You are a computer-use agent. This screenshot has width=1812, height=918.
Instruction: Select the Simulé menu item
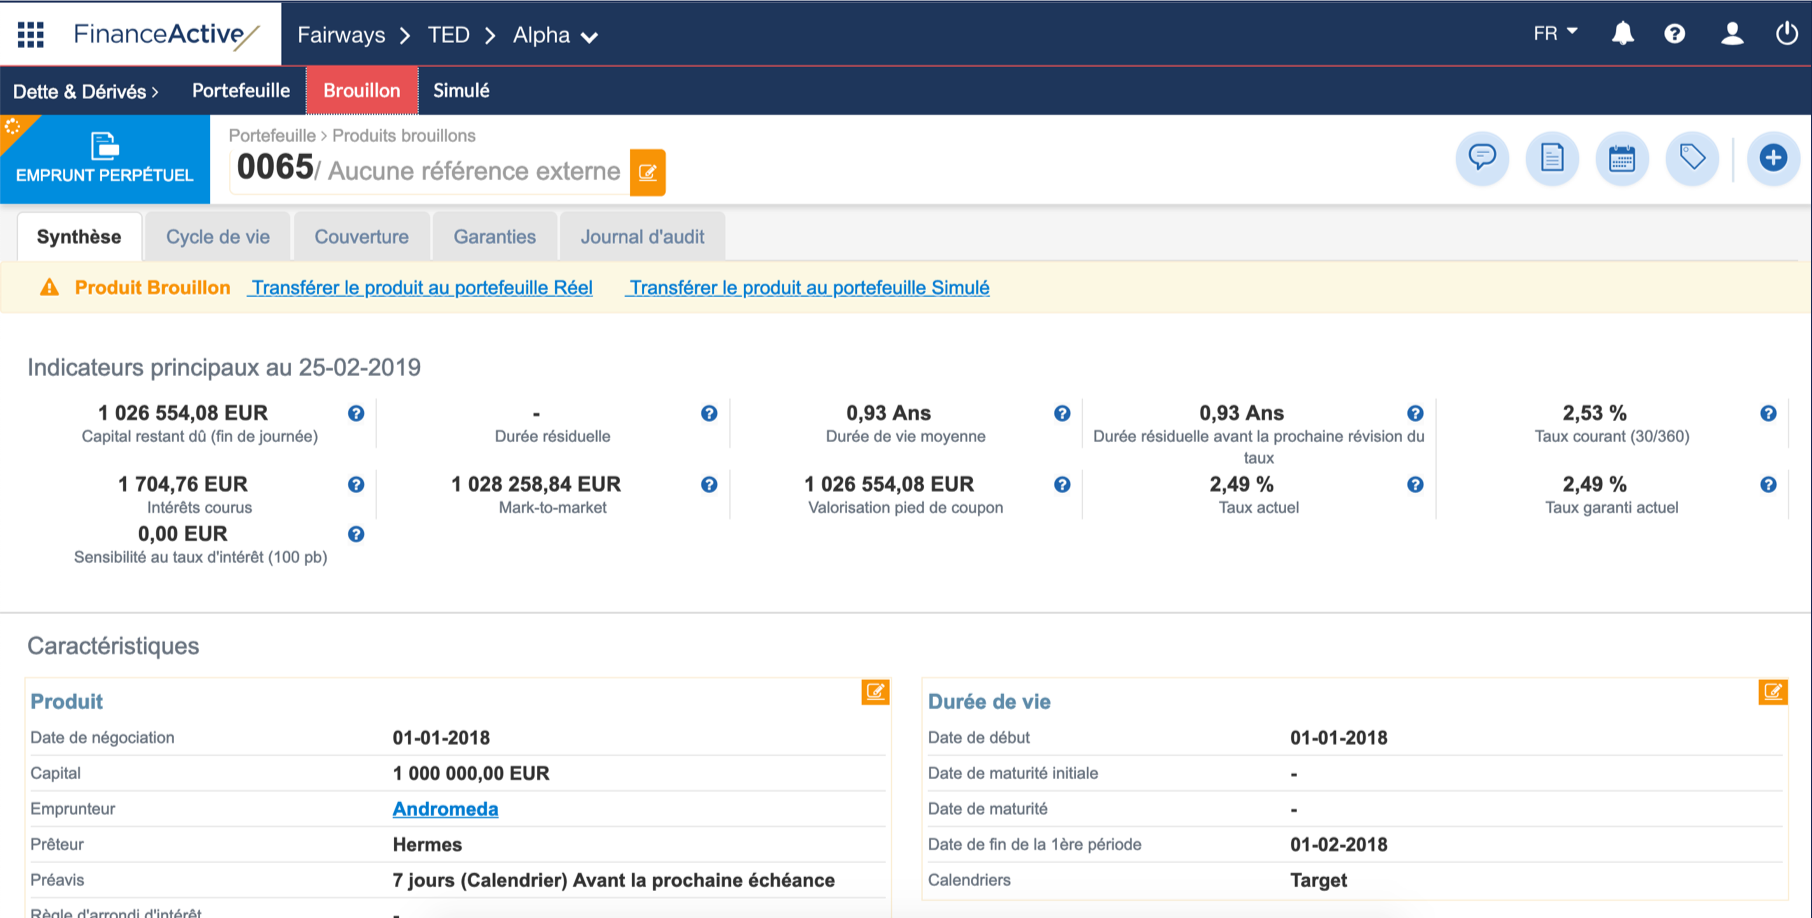pyautogui.click(x=460, y=90)
